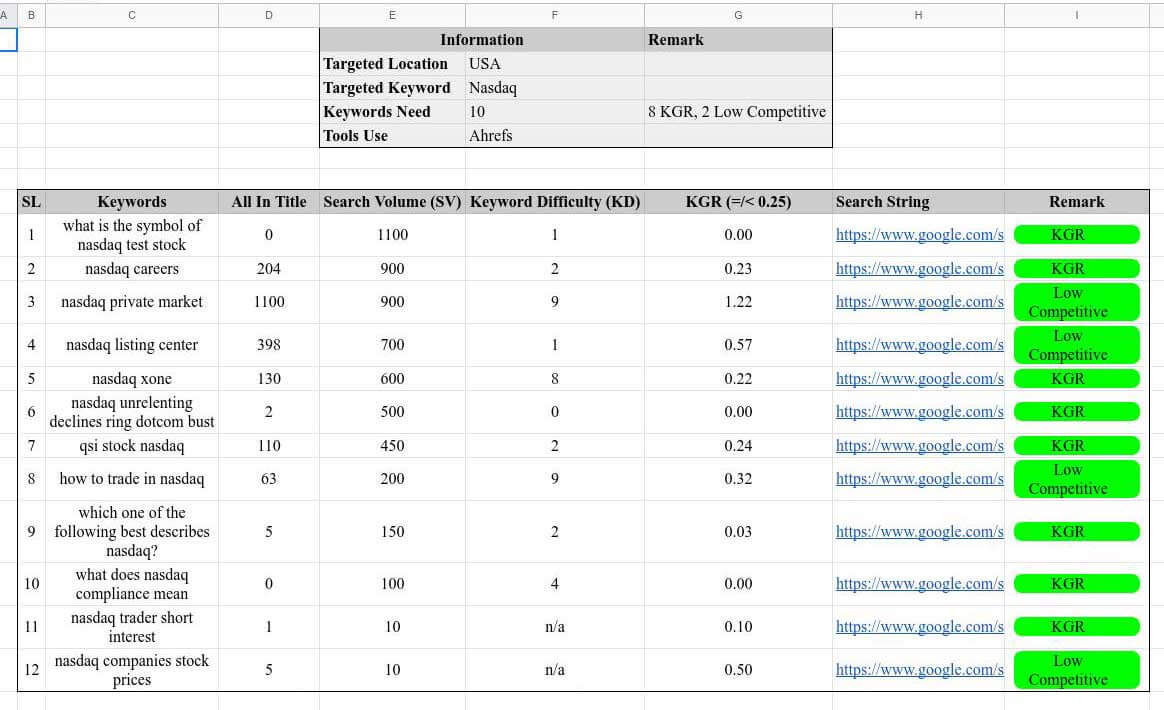Click the "Targeted Keyword" label cell
Image resolution: width=1164 pixels, height=710 pixels.
387,87
